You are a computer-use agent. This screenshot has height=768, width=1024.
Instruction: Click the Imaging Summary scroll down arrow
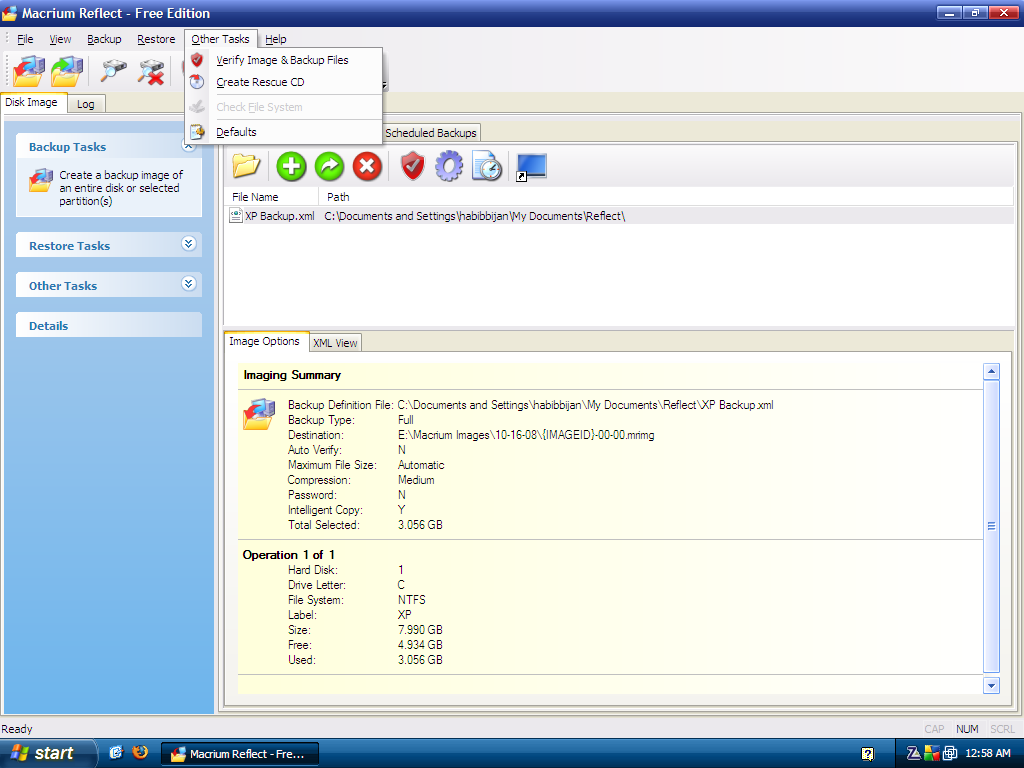[x=991, y=685]
